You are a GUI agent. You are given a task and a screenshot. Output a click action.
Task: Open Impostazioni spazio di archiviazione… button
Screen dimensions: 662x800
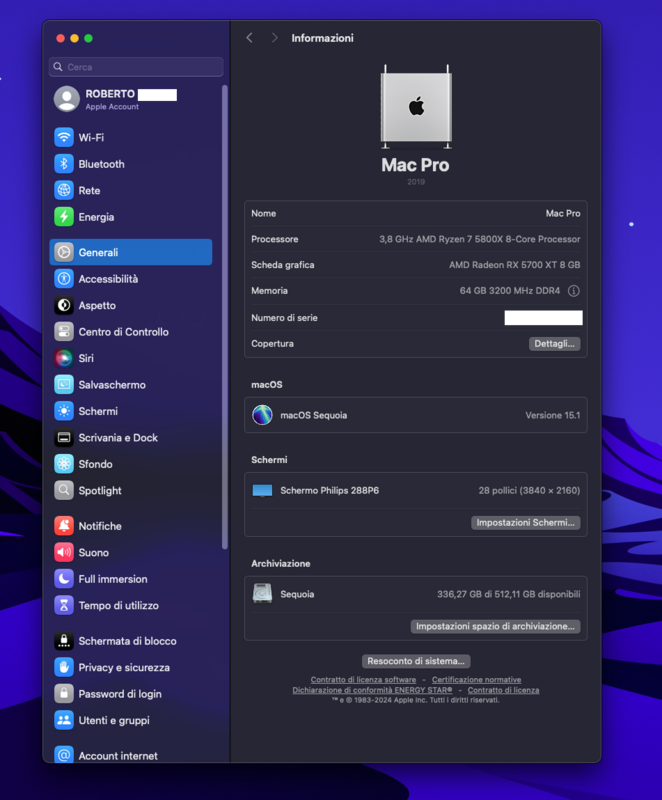(x=495, y=627)
